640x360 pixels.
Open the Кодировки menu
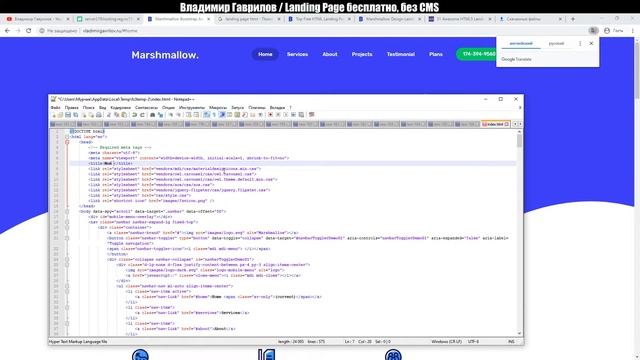[120, 107]
